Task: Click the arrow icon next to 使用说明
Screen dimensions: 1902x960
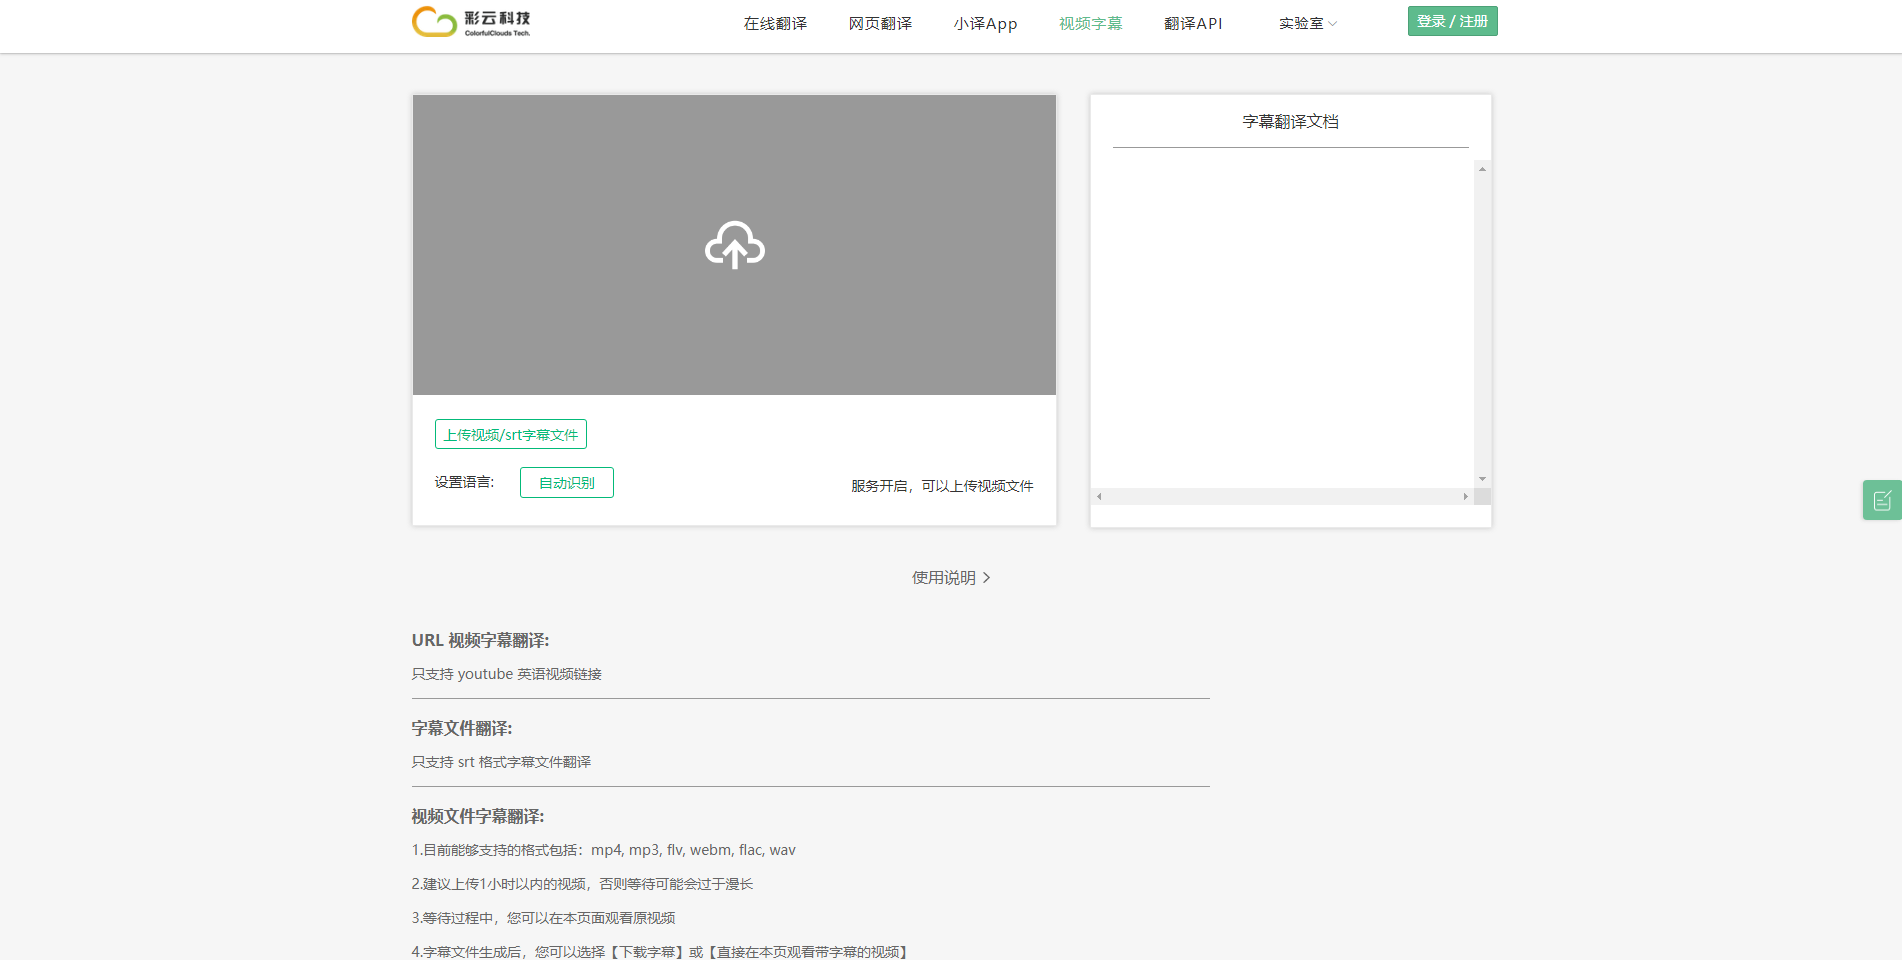Action: 986,578
